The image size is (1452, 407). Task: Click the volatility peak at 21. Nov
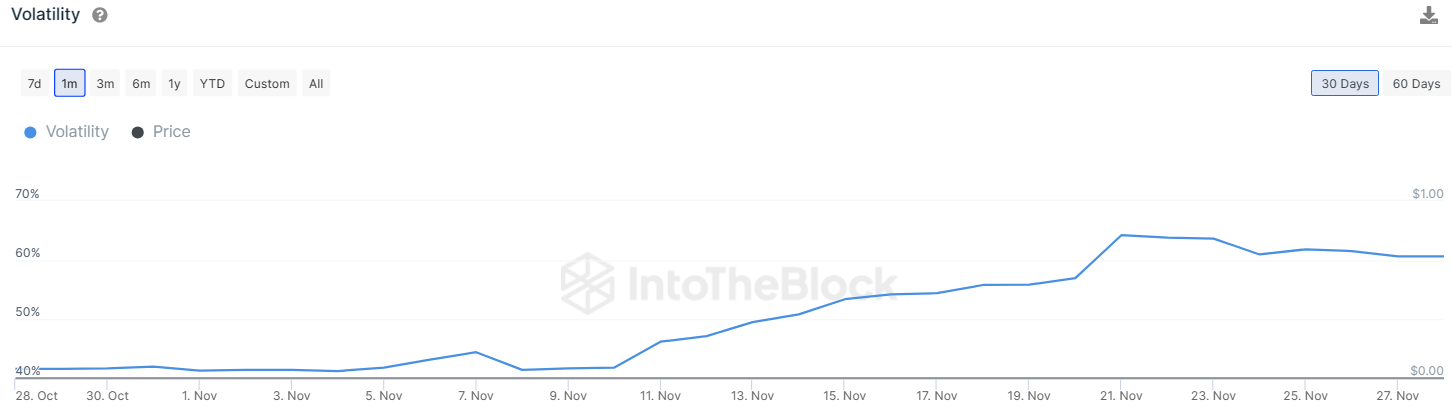click(x=1121, y=235)
